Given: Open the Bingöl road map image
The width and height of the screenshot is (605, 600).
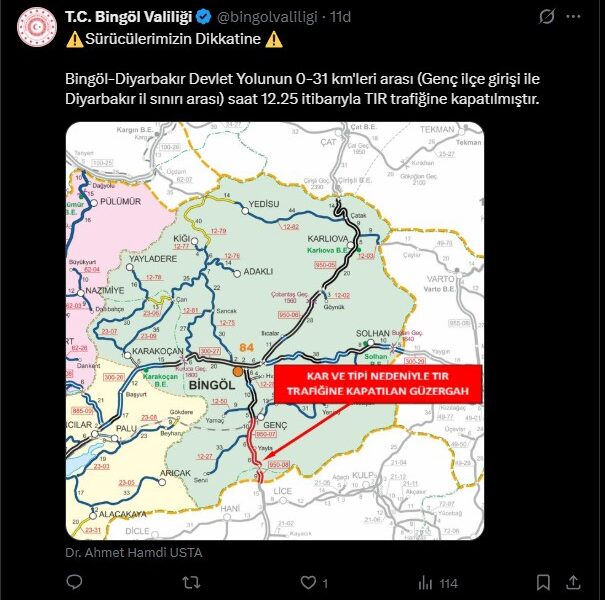Looking at the screenshot, I should [x=275, y=331].
